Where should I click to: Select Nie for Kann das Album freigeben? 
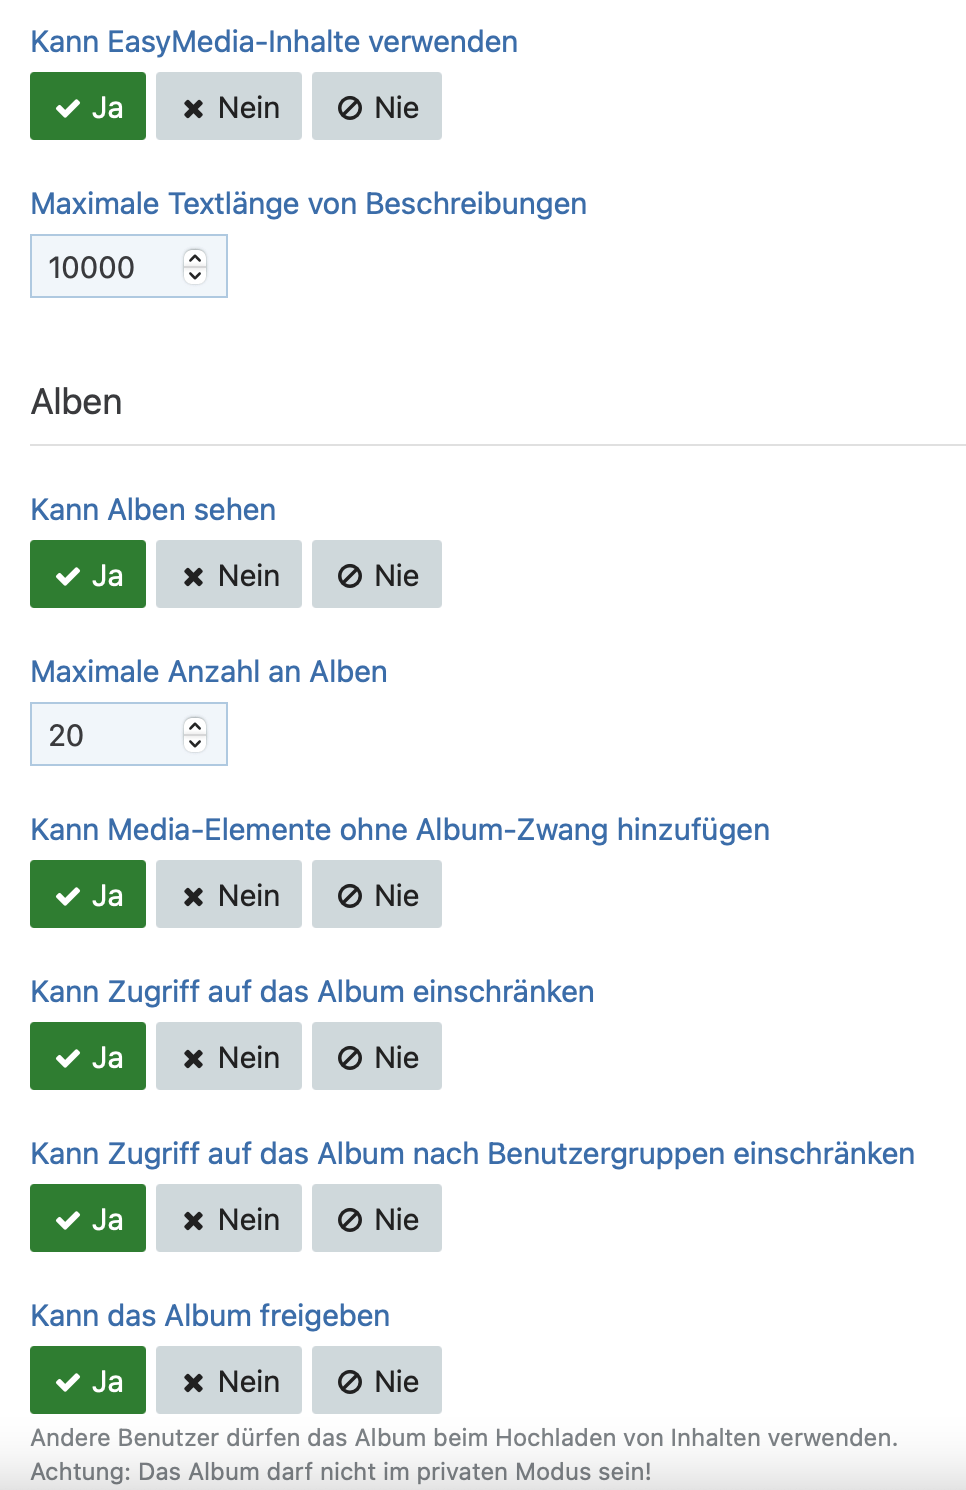pyautogui.click(x=377, y=1380)
